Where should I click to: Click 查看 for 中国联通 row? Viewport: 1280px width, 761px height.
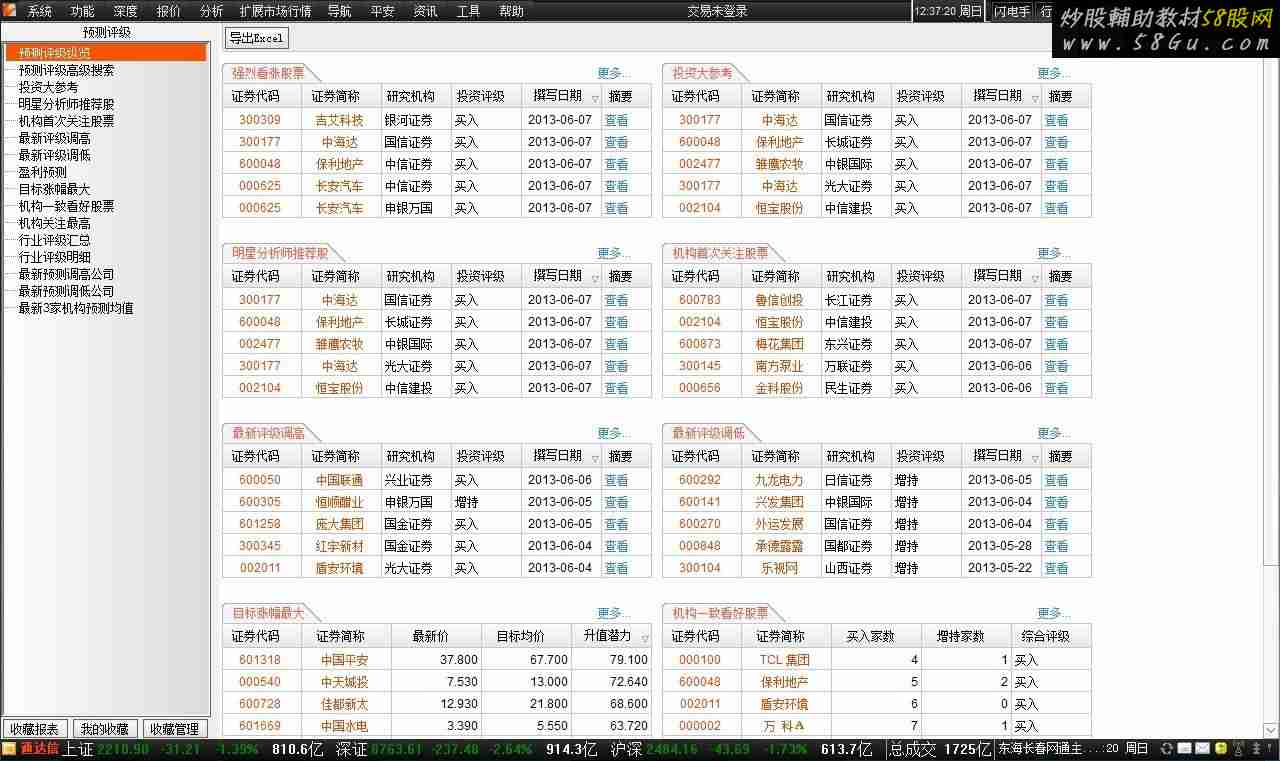tap(616, 480)
